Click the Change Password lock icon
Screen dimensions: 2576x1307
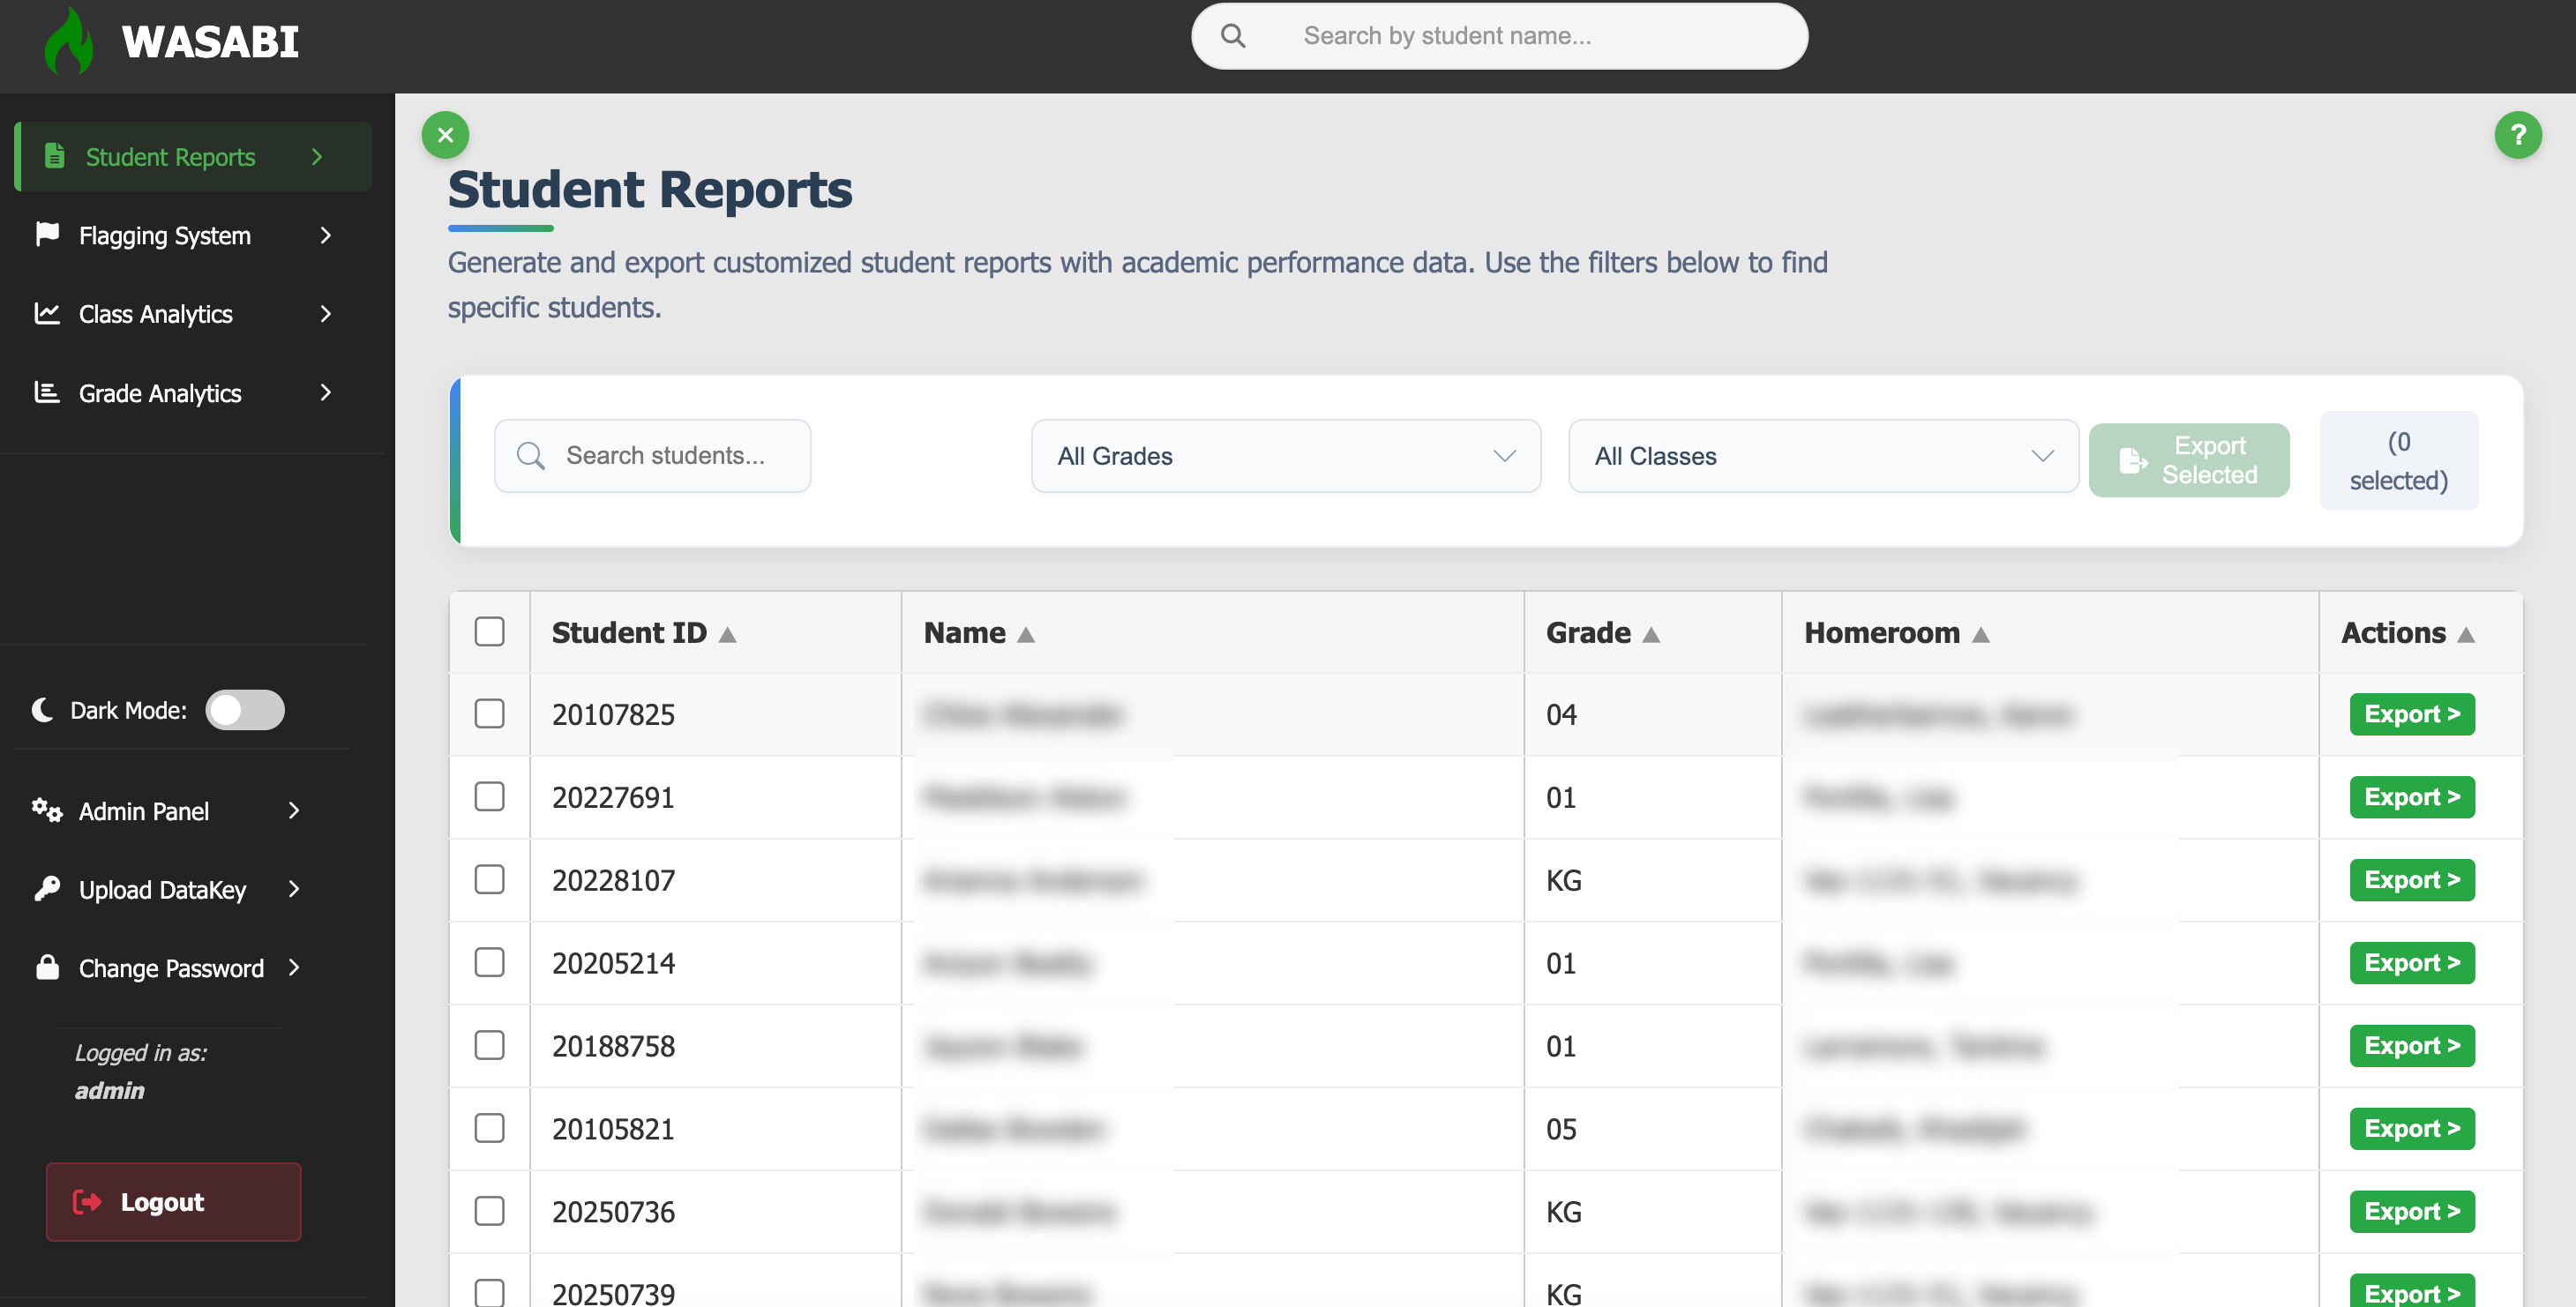(47, 967)
